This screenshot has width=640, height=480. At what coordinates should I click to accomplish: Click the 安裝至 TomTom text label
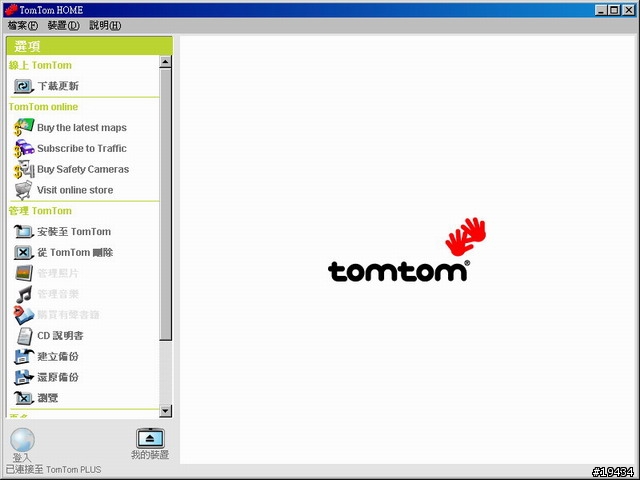[x=74, y=232]
